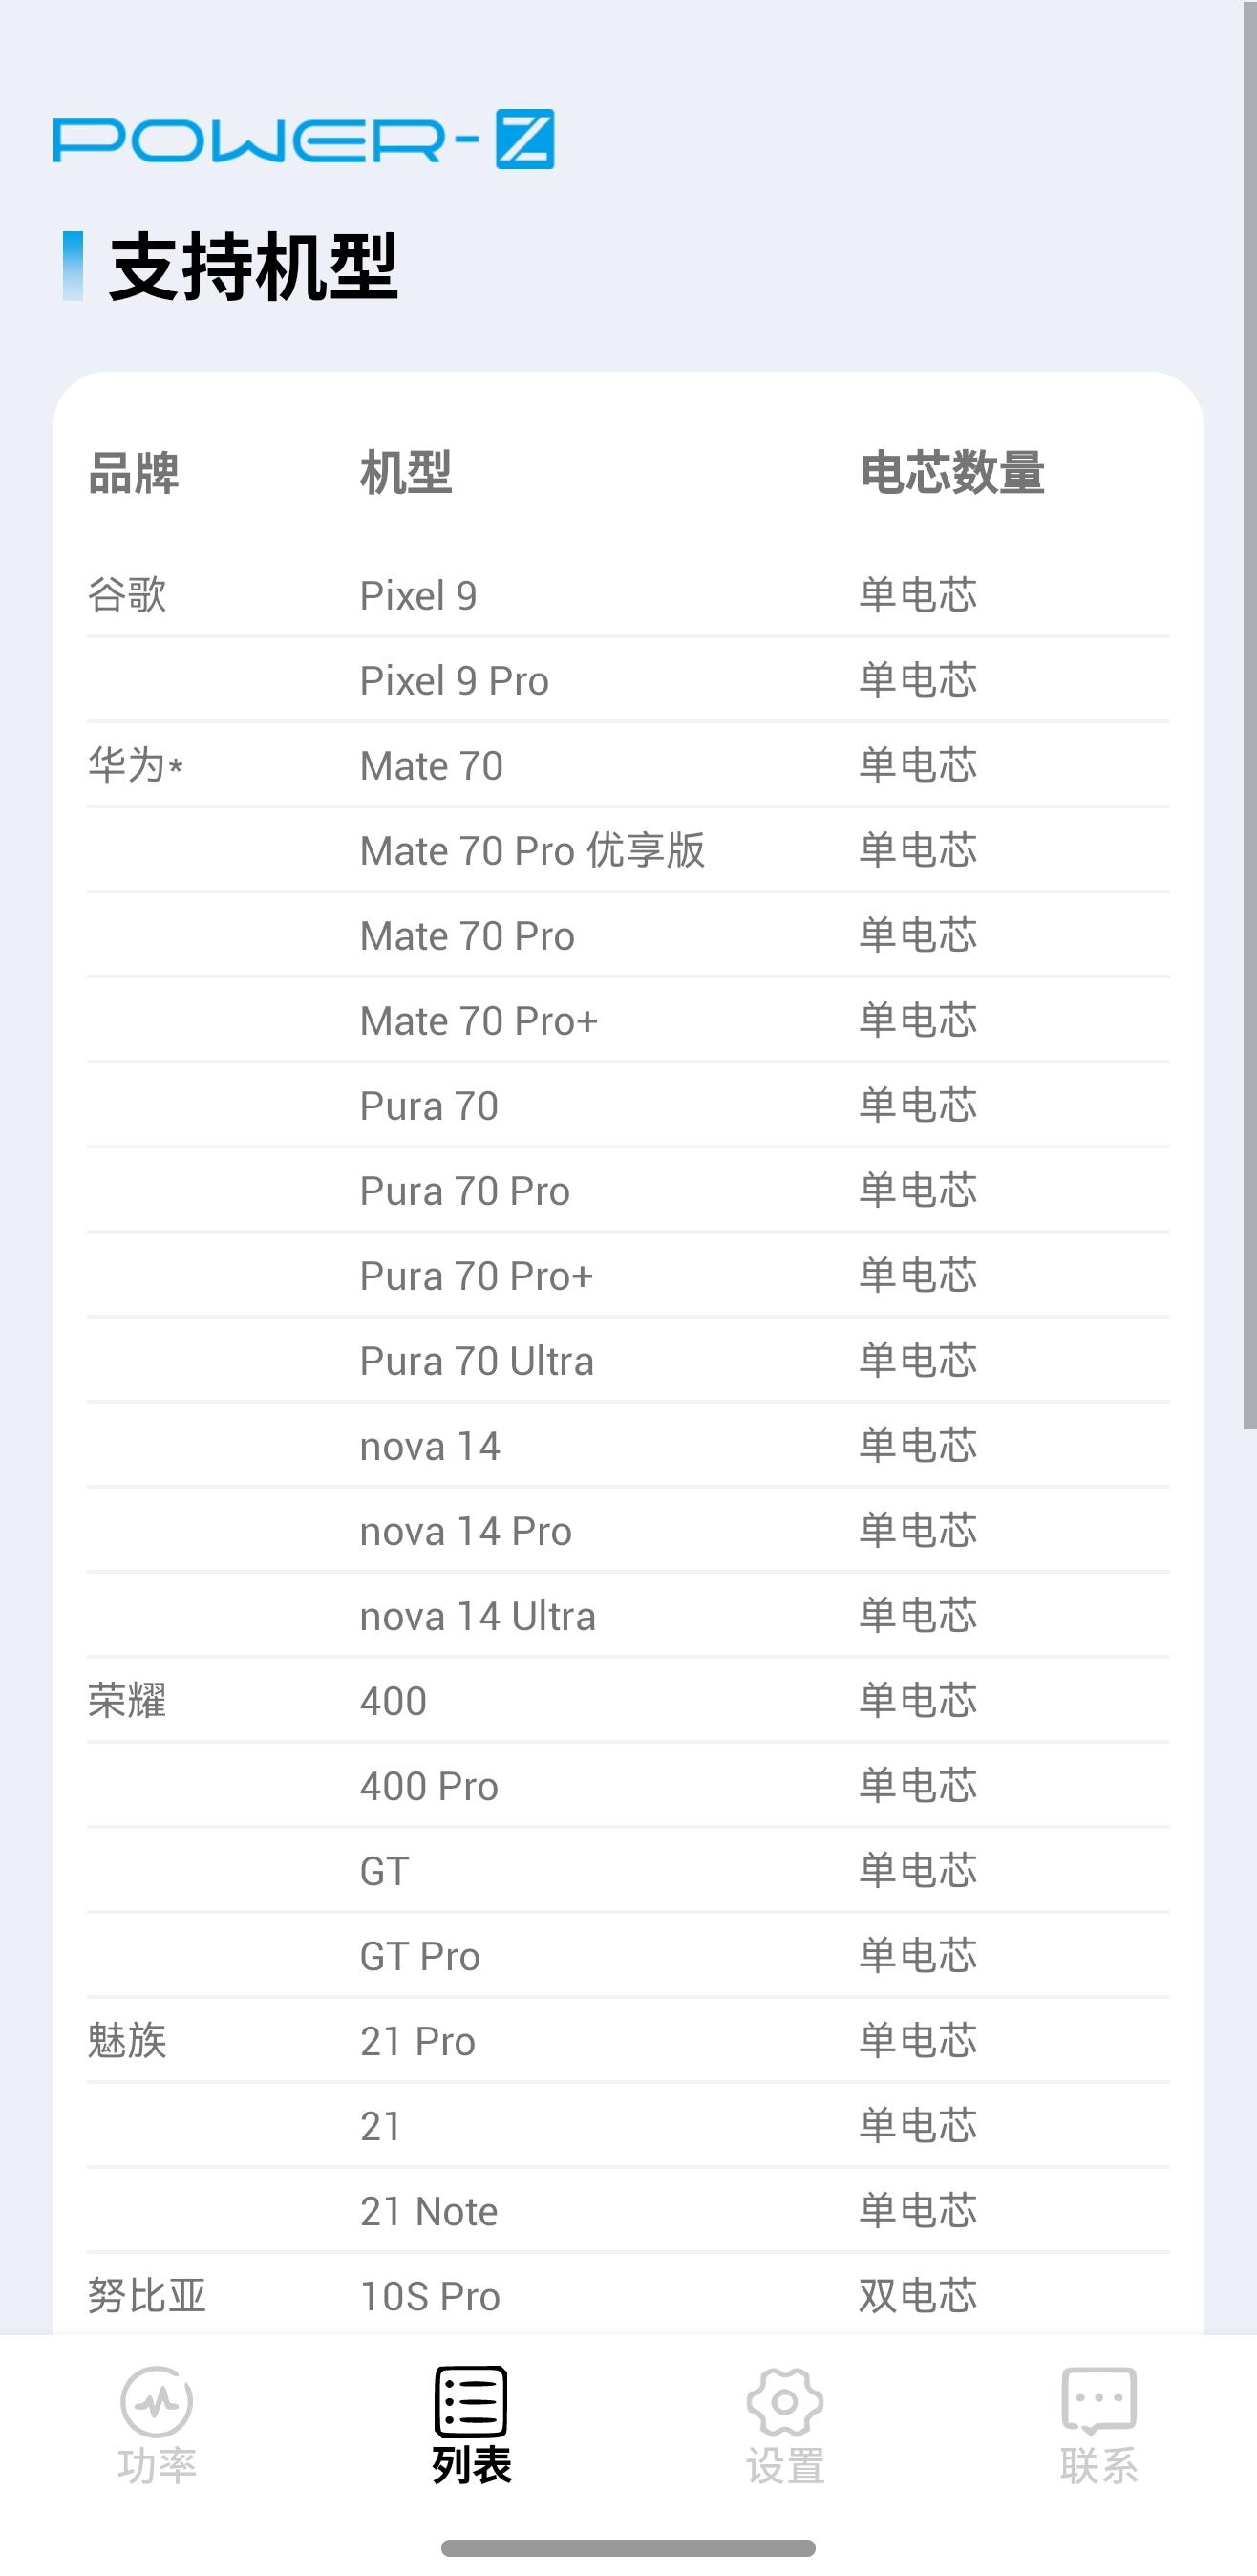Switch to the 功率 tab label
This screenshot has width=1257, height=2576.
coord(157,2466)
